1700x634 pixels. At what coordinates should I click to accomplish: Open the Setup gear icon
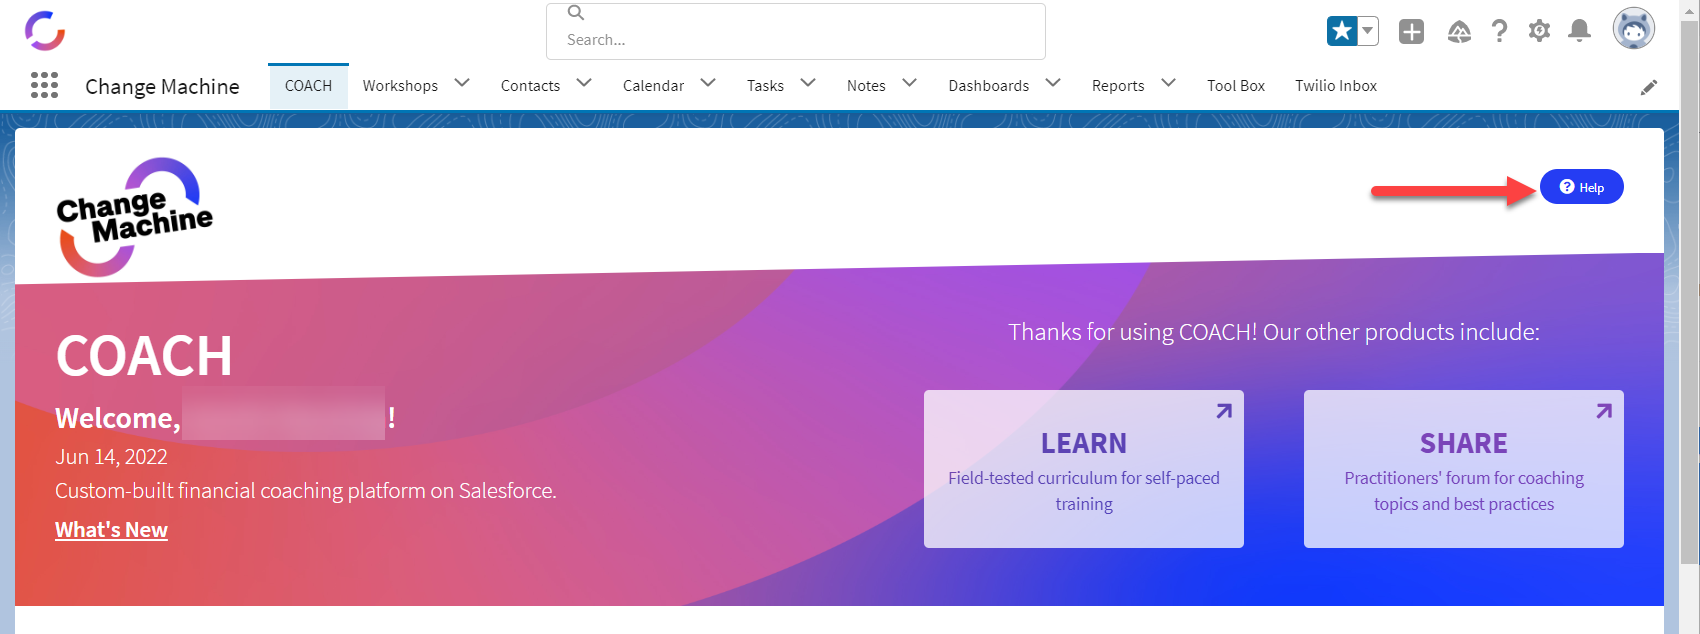click(x=1539, y=31)
